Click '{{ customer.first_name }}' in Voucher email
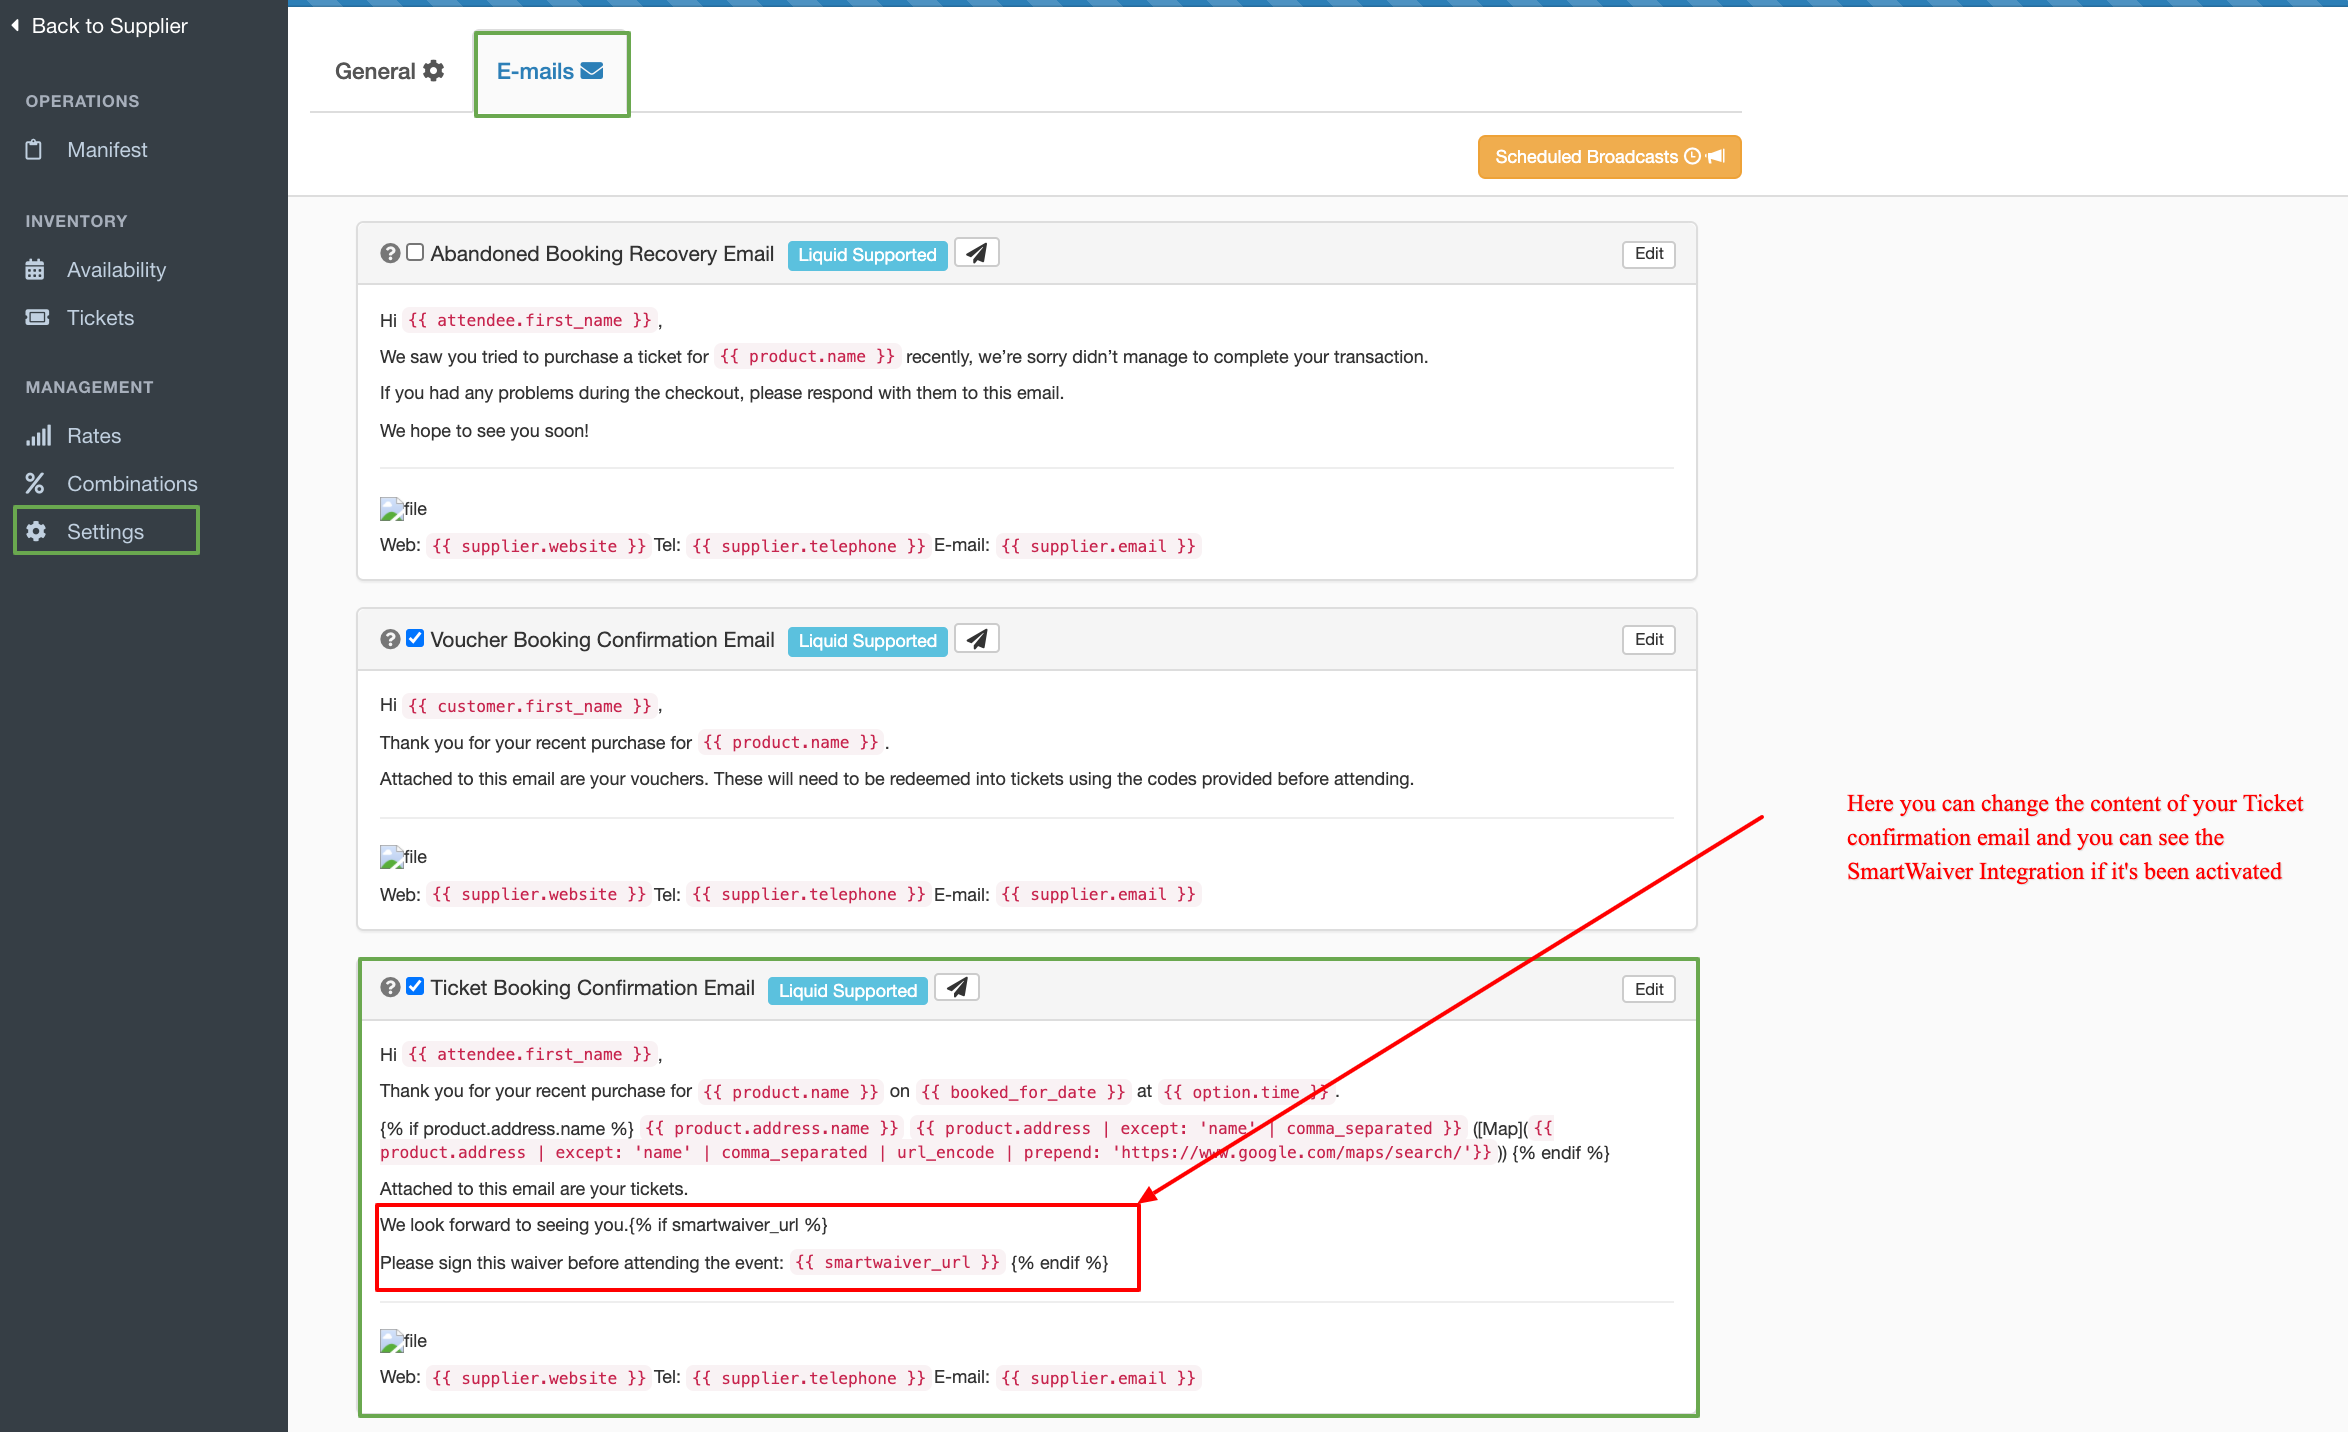The width and height of the screenshot is (2348, 1432). click(530, 707)
